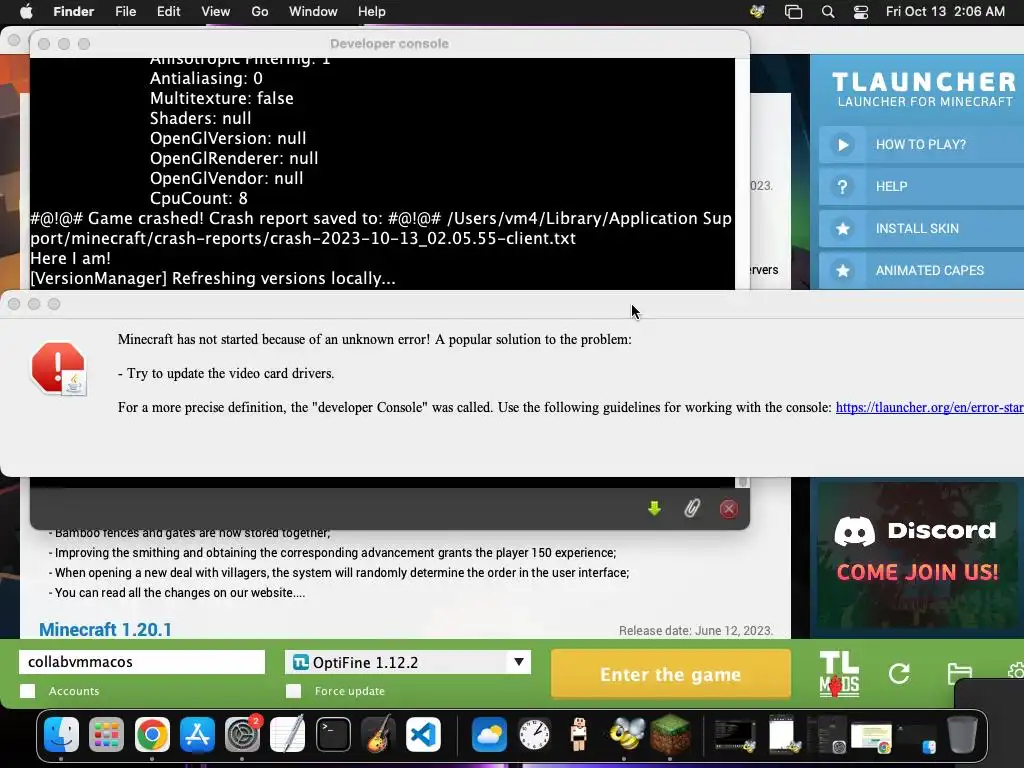Launch Google Chrome from the dock
Viewport: 1024px width, 768px height.
pos(152,734)
